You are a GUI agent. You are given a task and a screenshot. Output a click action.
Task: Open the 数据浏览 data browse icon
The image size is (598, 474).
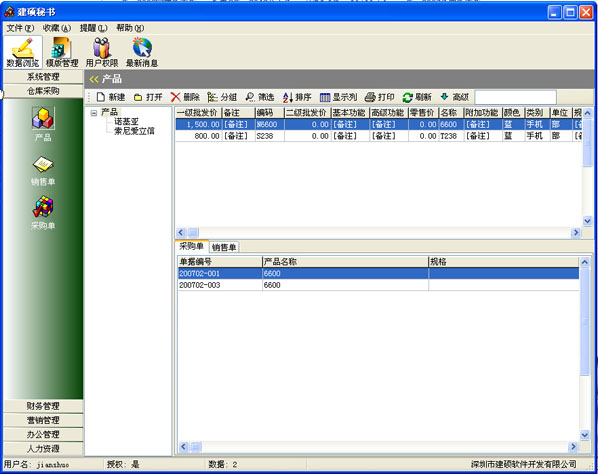coord(23,52)
